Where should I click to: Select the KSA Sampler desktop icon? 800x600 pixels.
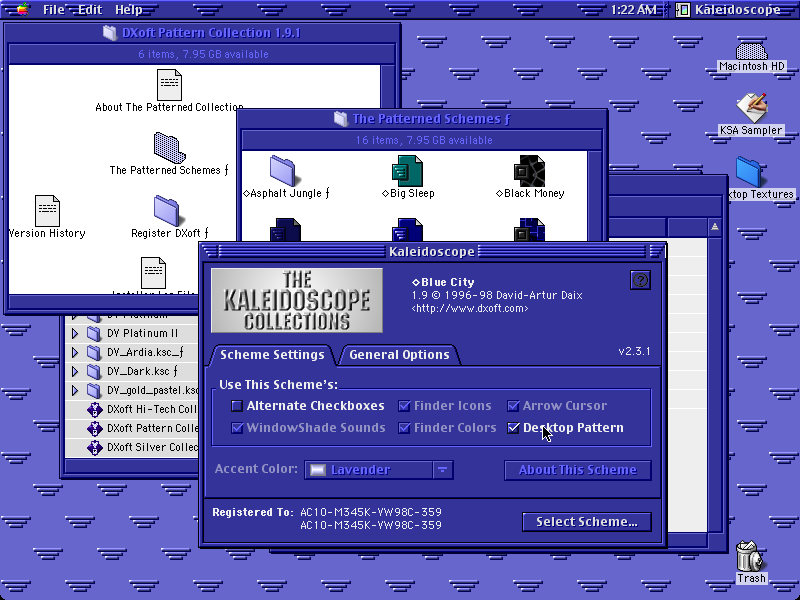[x=752, y=108]
